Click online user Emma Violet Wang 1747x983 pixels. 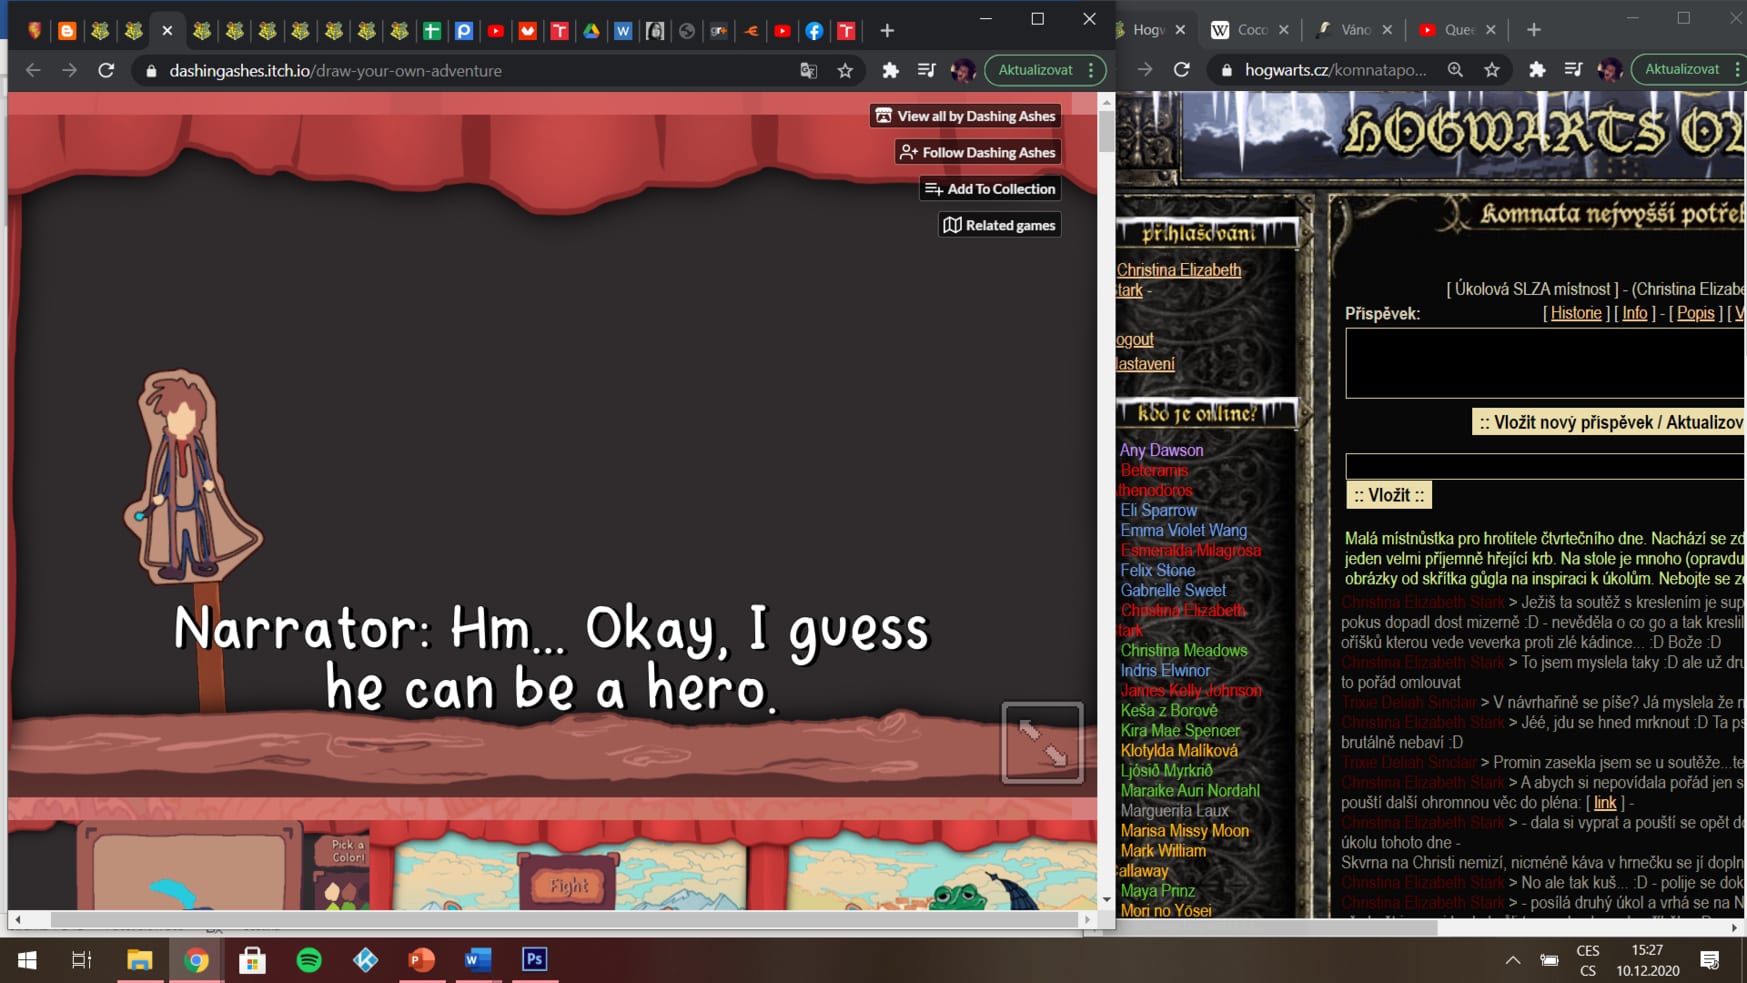click(1183, 530)
